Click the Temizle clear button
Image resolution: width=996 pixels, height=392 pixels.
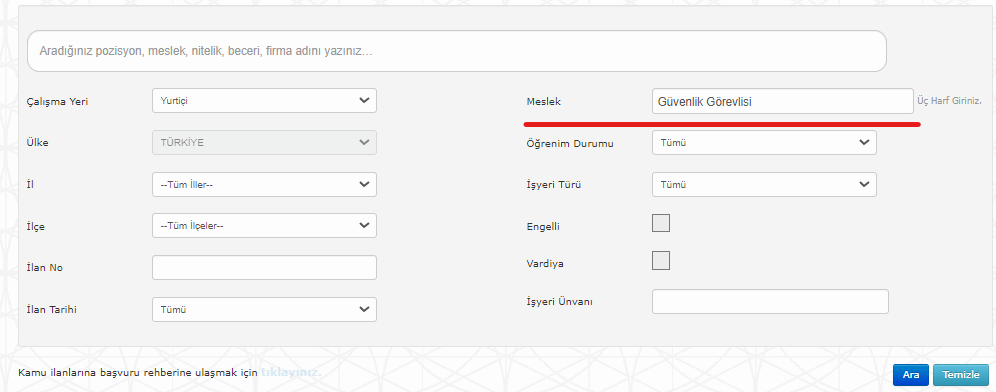(x=960, y=375)
